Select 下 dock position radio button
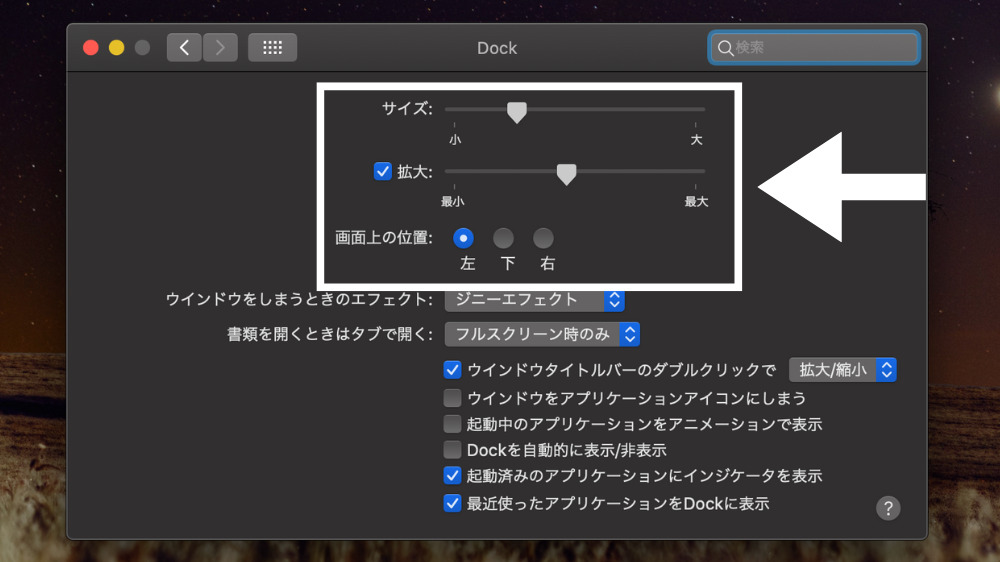Screen dimensions: 1000x562 [x=503, y=238]
